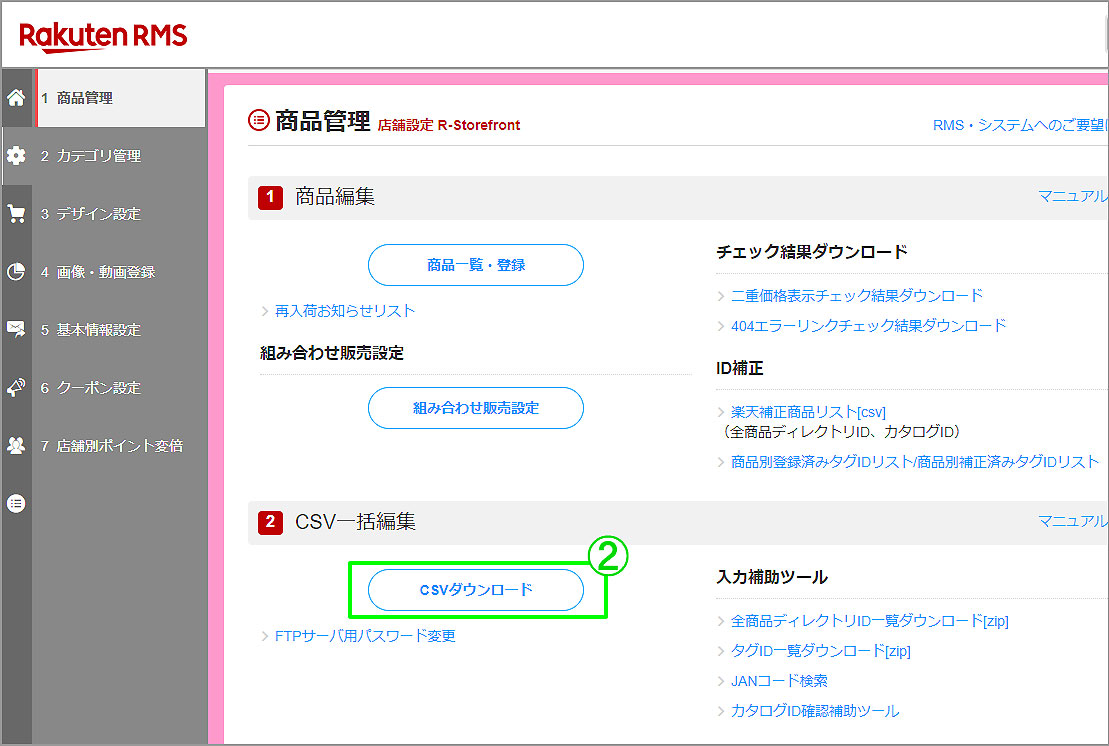
Task: Download タグID一覧ダウンロード[zip]
Action: click(820, 651)
